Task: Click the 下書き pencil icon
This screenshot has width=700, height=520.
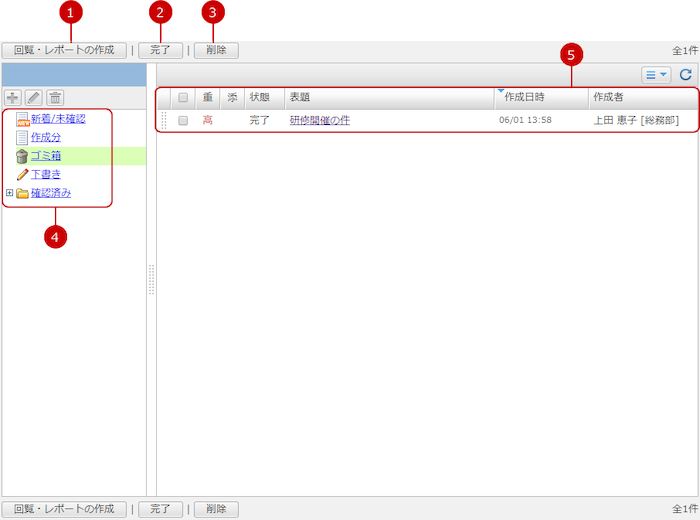Action: tap(22, 175)
